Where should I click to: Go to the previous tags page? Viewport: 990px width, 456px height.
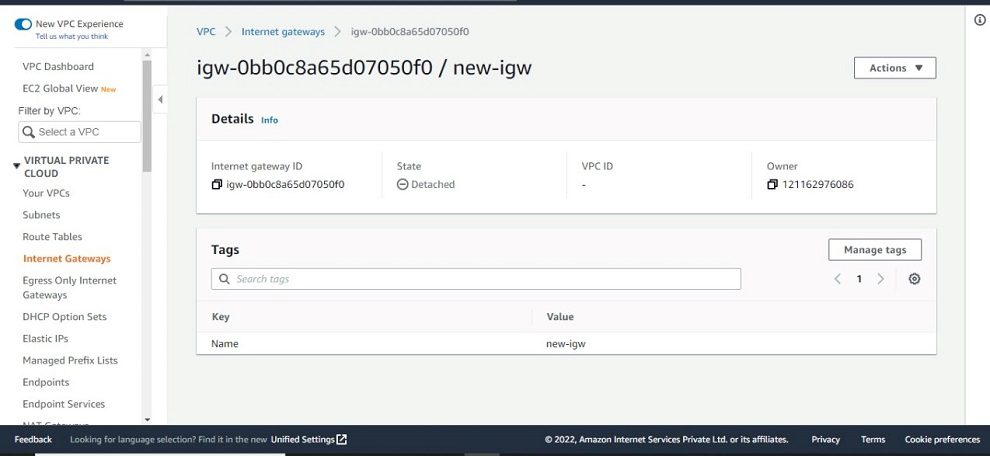[838, 279]
